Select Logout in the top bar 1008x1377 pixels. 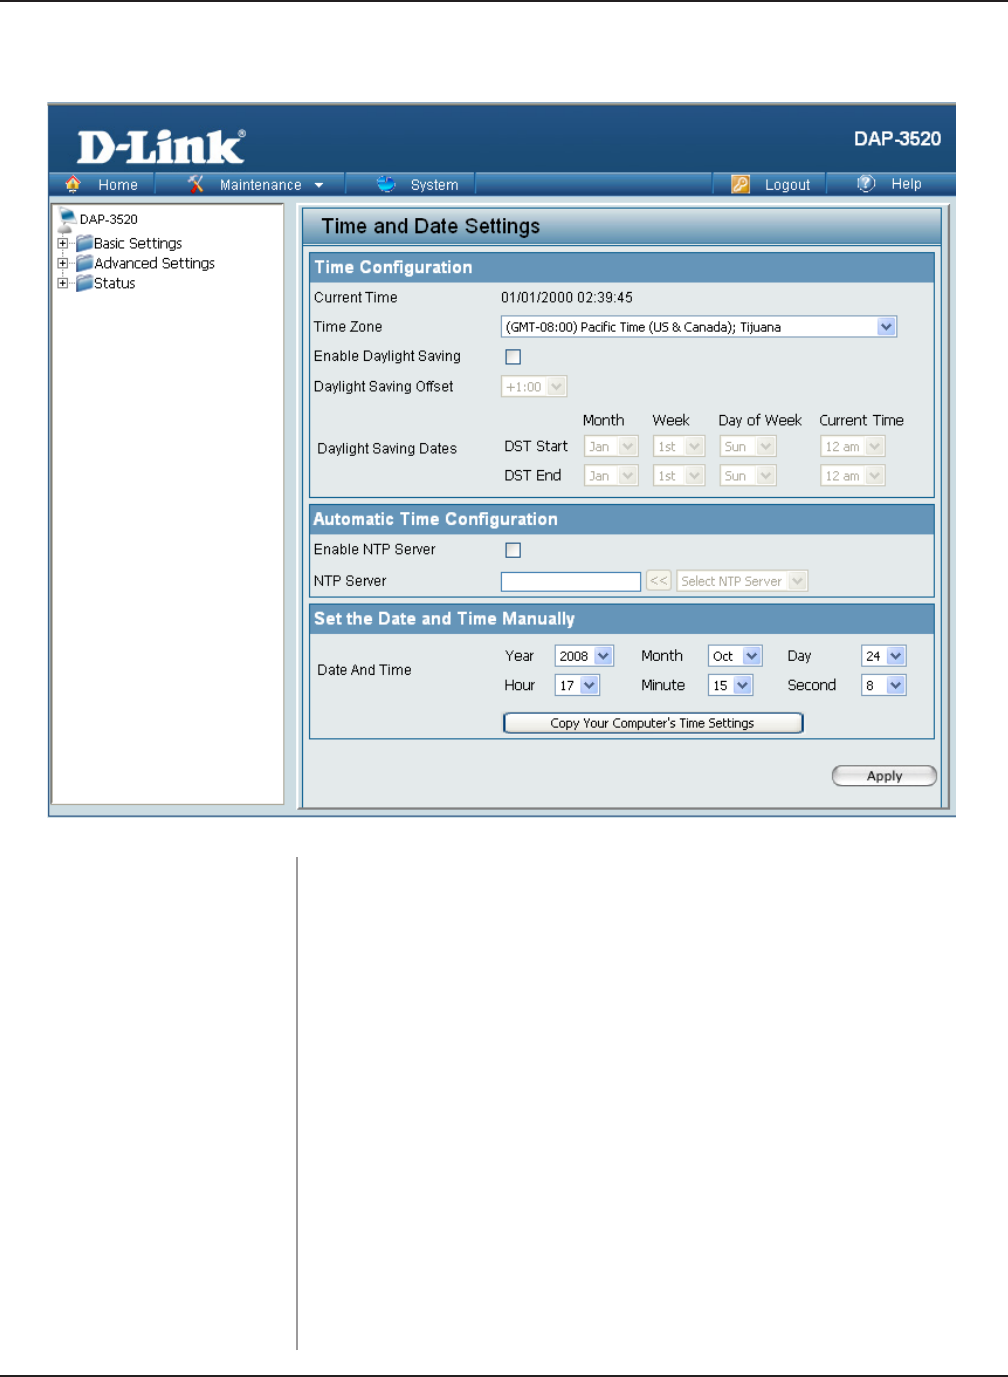pos(787,185)
